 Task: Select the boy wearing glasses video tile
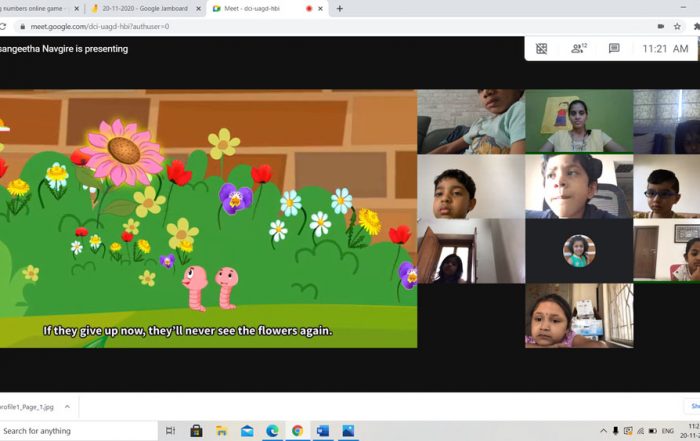click(667, 186)
